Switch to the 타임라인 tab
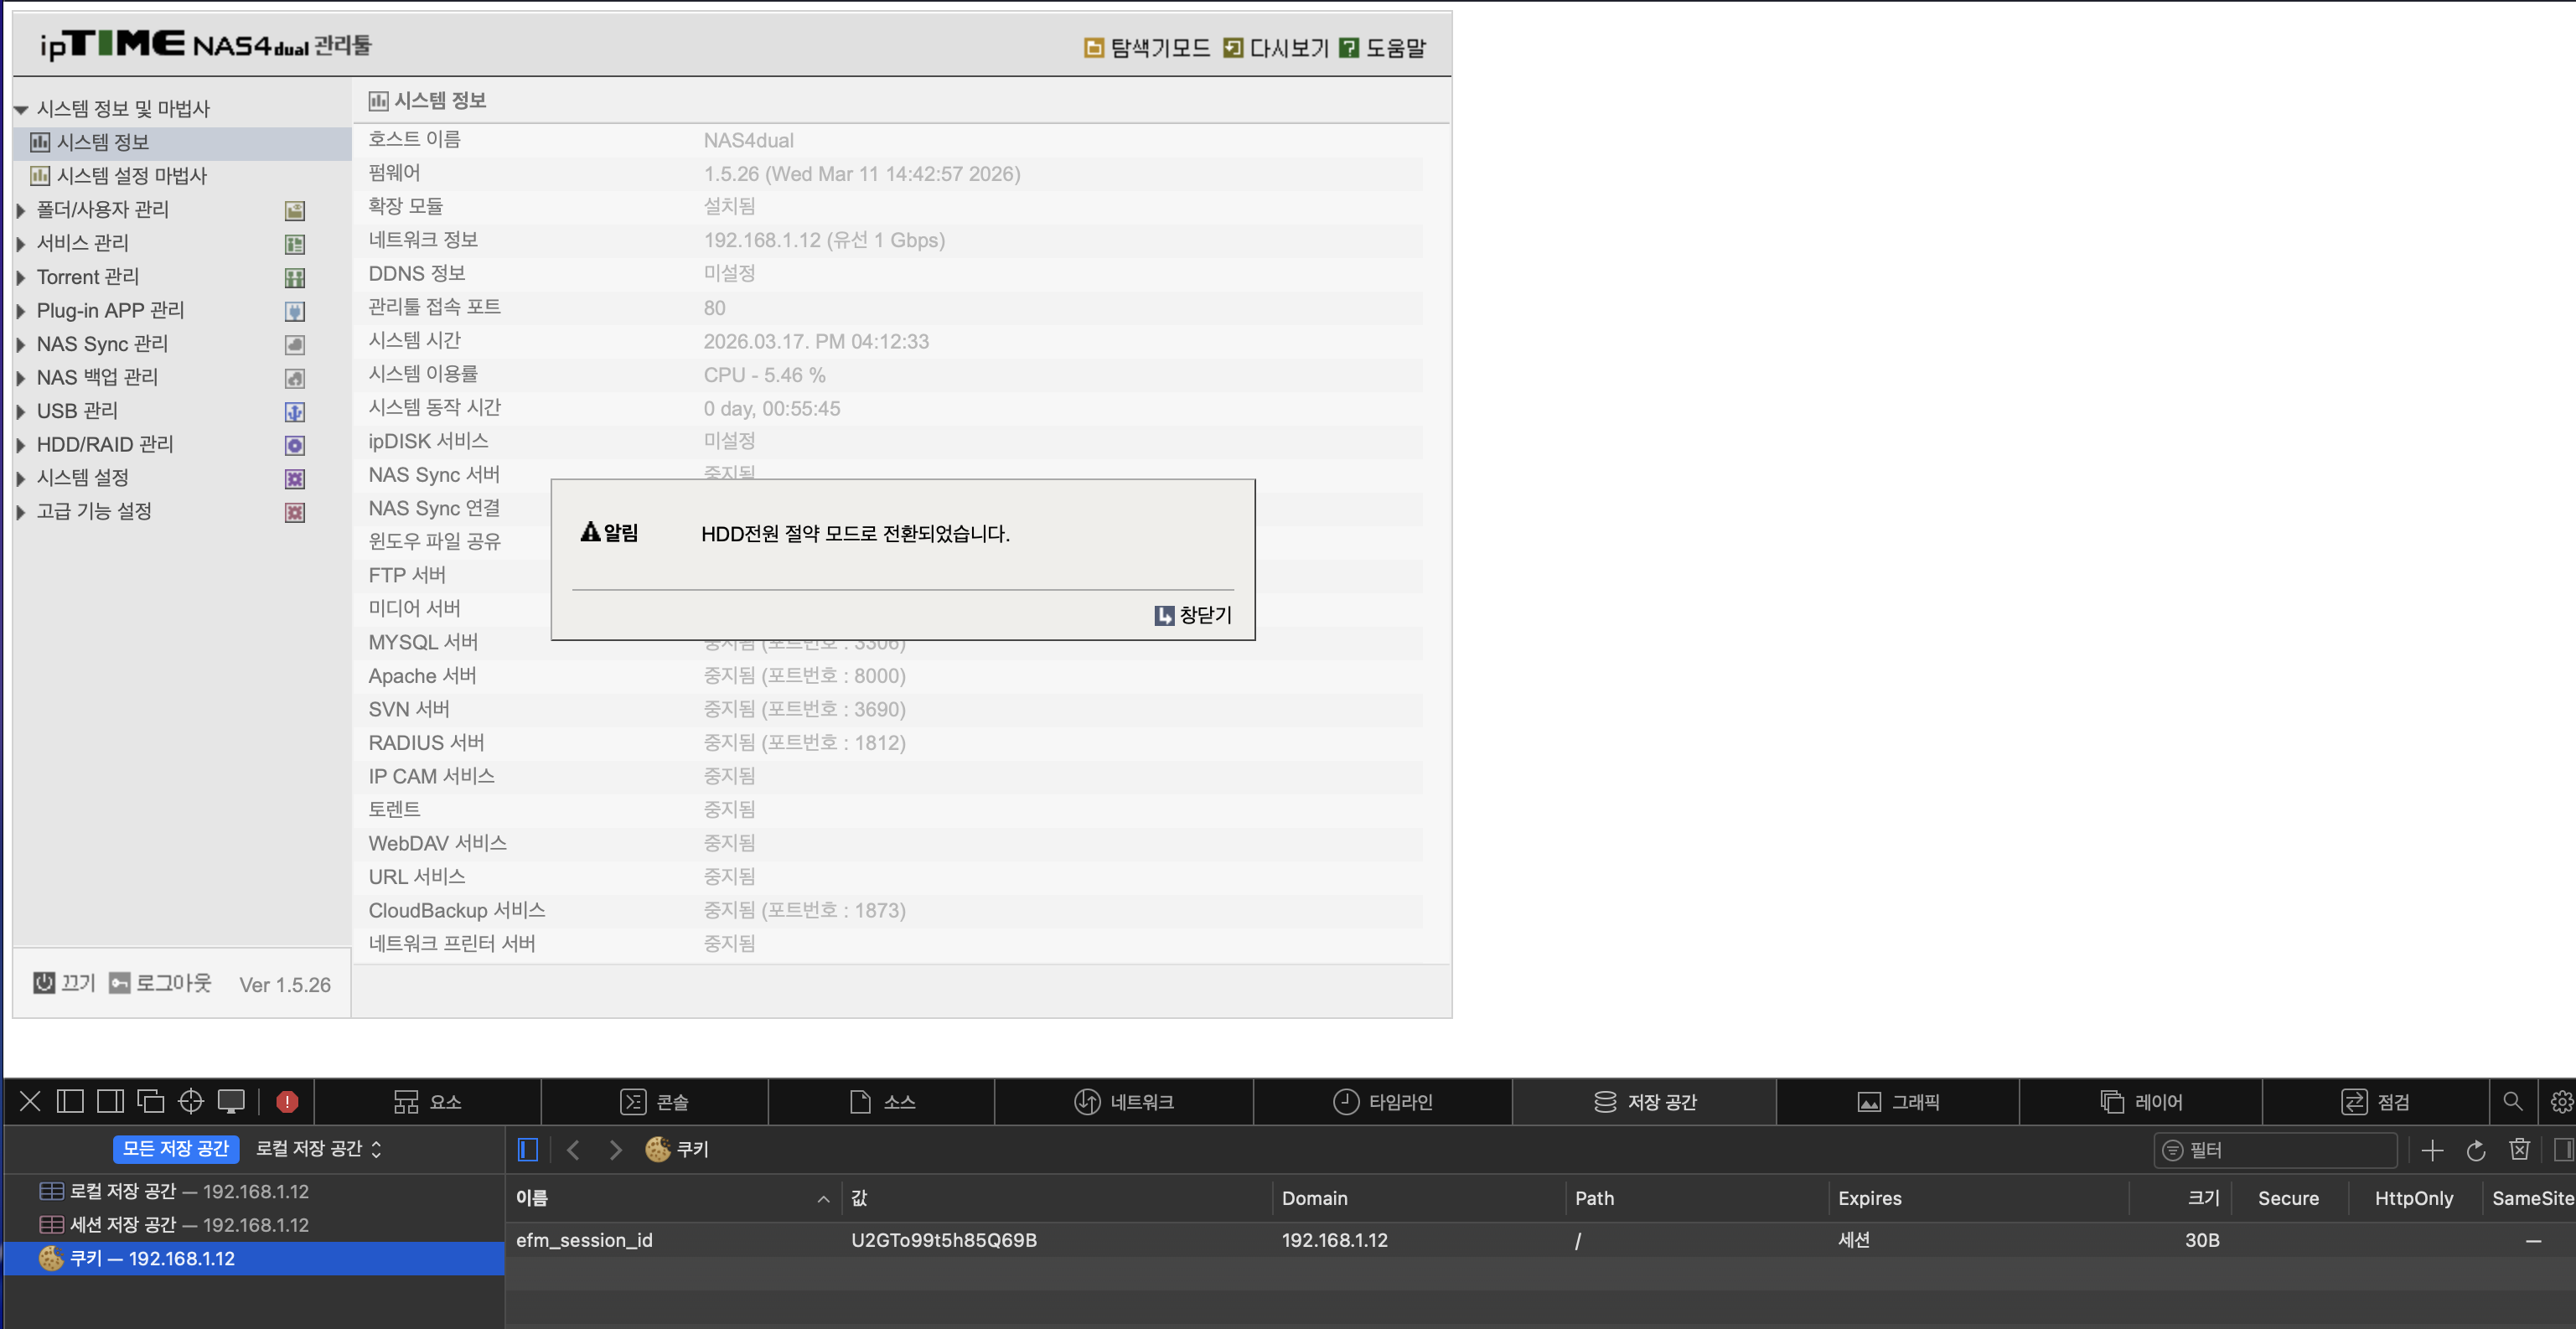 point(1383,1101)
